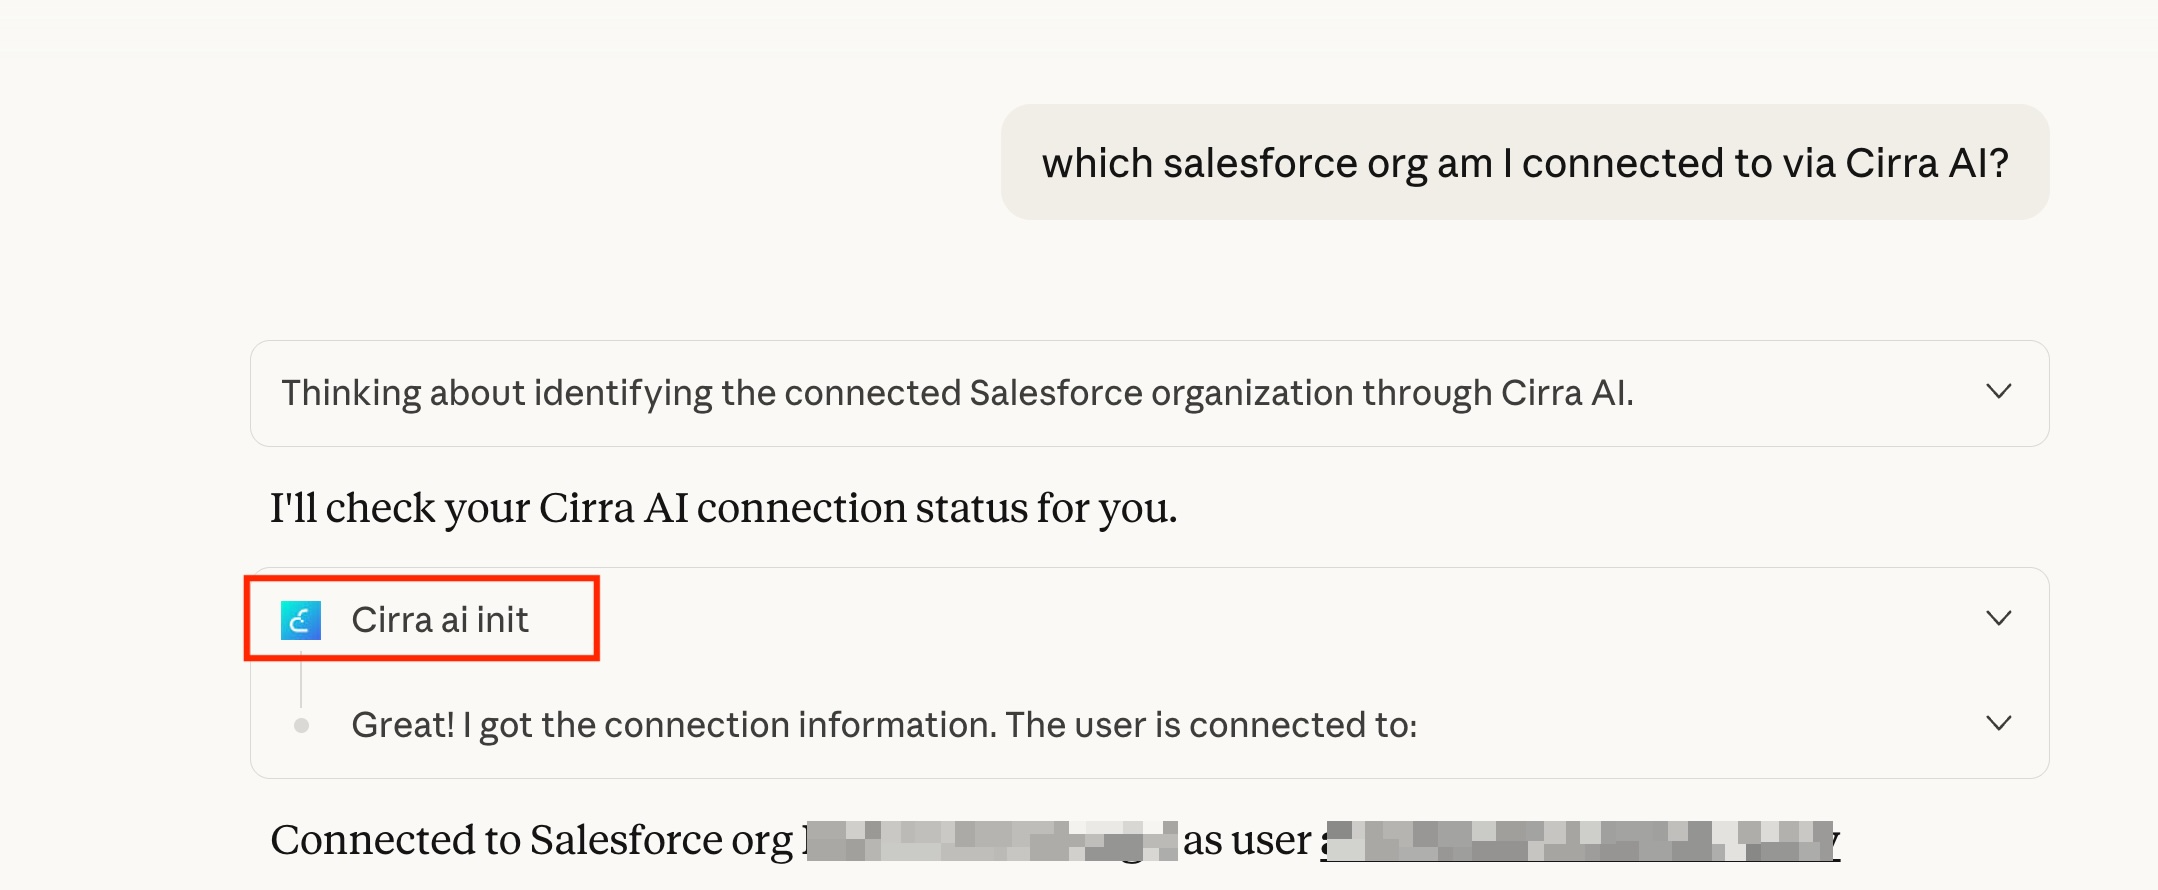Open the blurred underlined user link
The height and width of the screenshot is (890, 2158).
pyautogui.click(x=1580, y=841)
